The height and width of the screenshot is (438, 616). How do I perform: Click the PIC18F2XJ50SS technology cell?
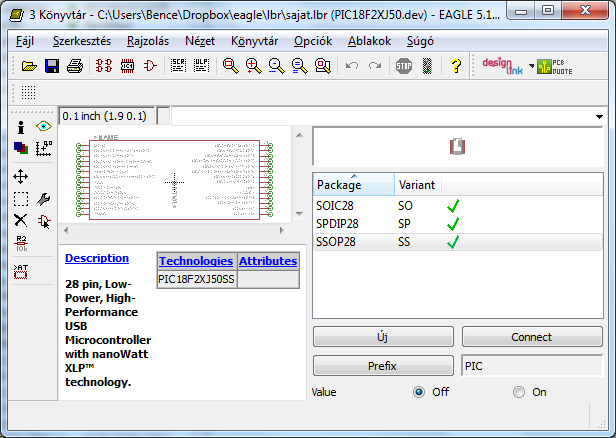pos(196,279)
